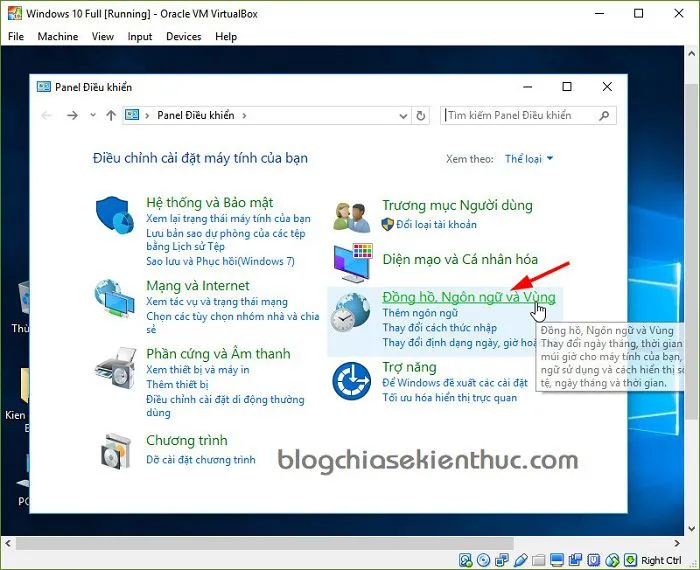The image size is (700, 570).
Task: Click the Dỡ cài đặt chương trình link
Action: click(201, 460)
